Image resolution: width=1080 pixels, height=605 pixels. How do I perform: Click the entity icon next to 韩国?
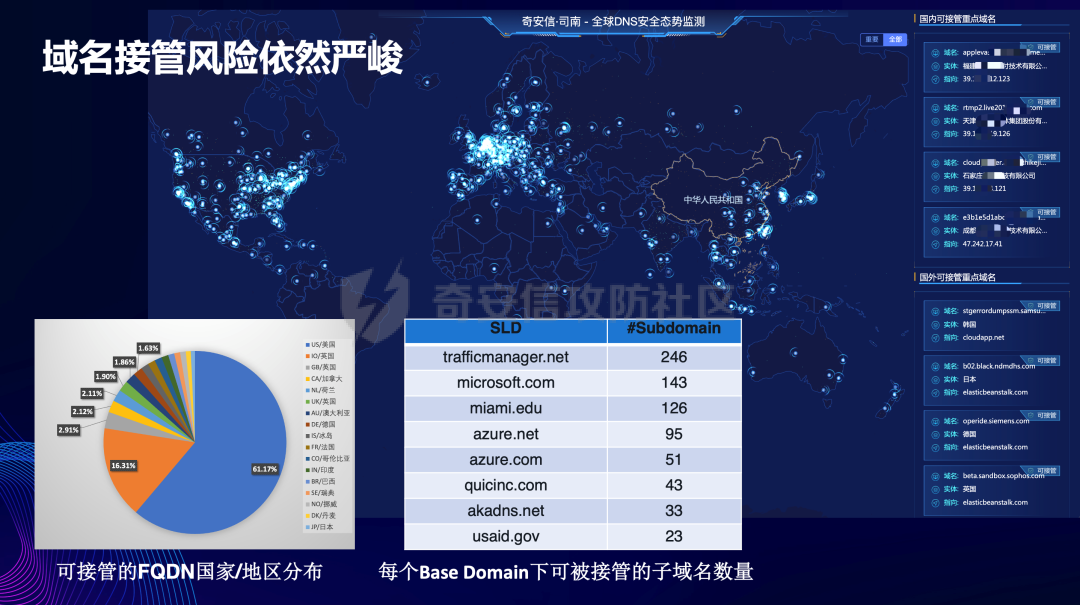tap(935, 325)
